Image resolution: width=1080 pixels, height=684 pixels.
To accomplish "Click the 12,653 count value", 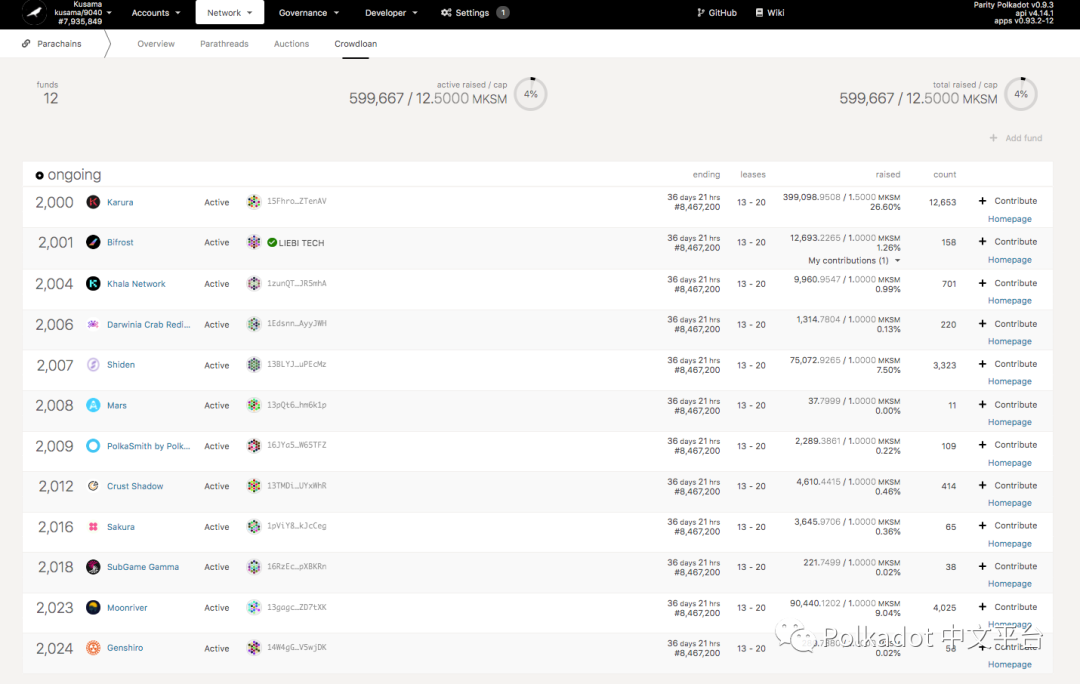I will coord(942,203).
